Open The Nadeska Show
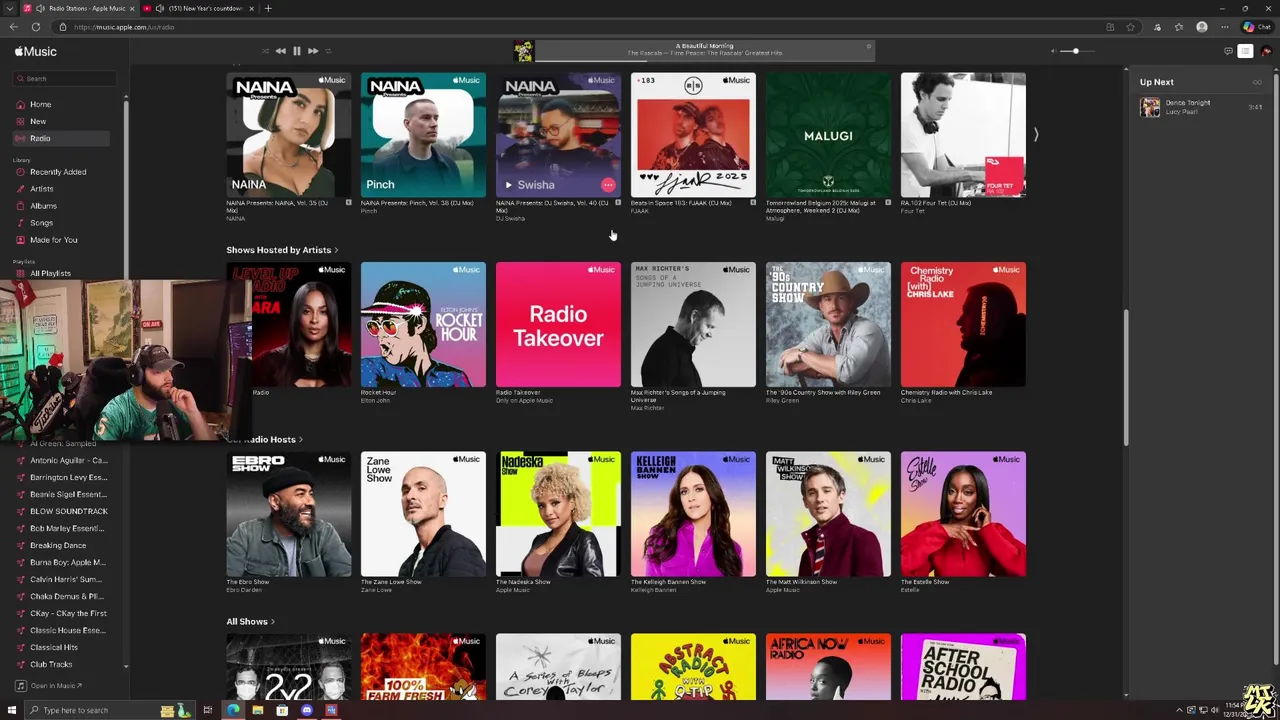1280x720 pixels. pyautogui.click(x=558, y=514)
